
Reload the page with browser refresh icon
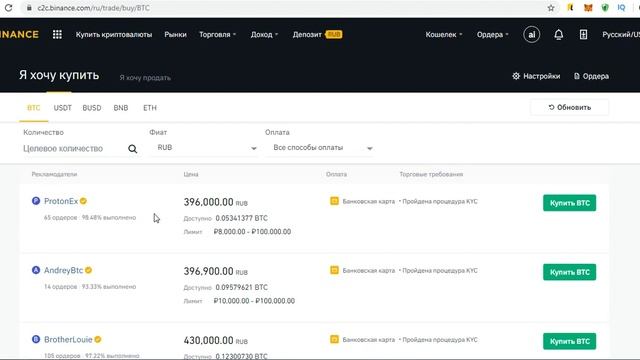(8, 8)
